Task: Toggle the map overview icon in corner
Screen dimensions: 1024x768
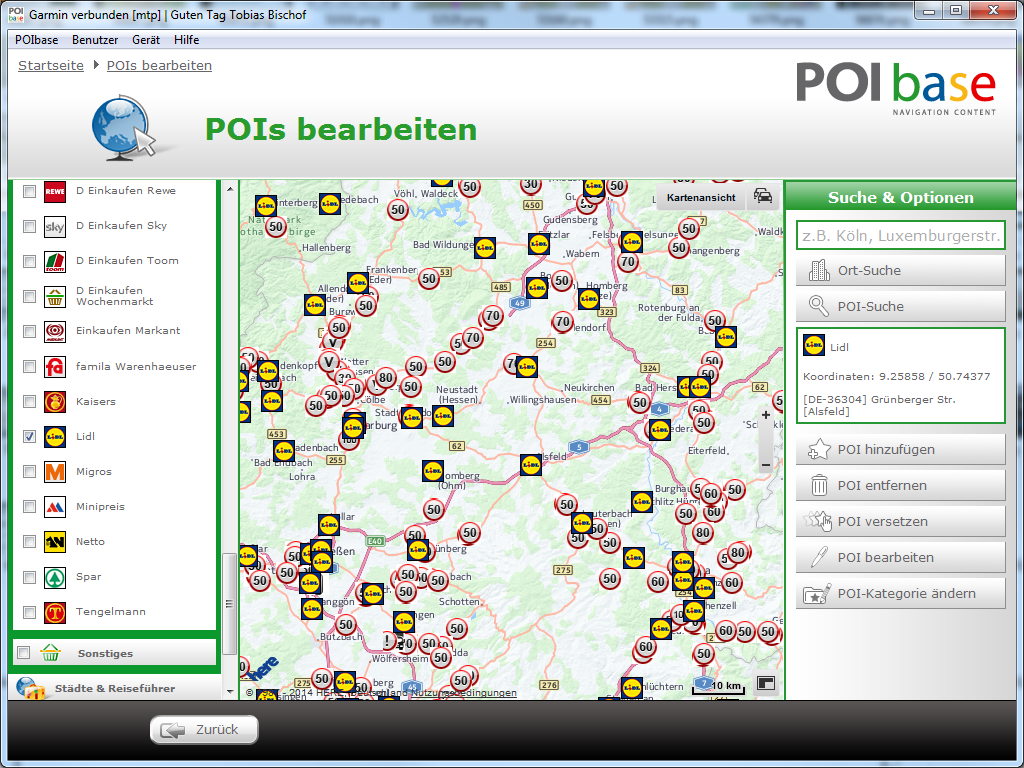Action: pos(766,684)
